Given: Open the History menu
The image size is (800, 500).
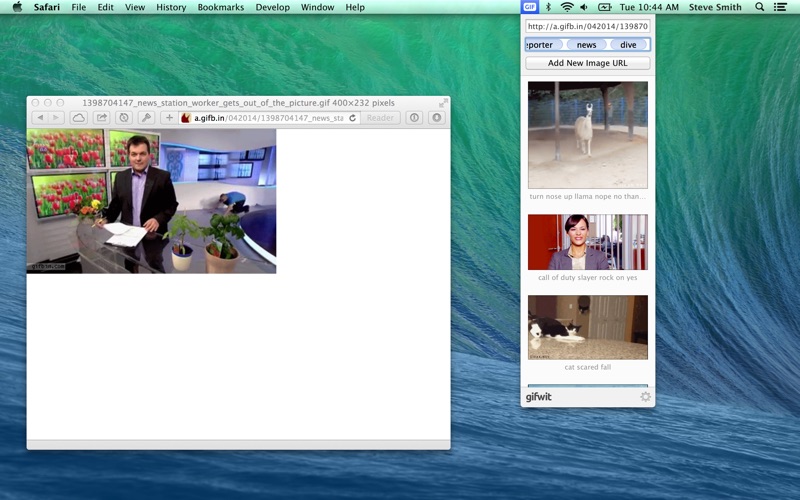Looking at the screenshot, I should click(171, 7).
